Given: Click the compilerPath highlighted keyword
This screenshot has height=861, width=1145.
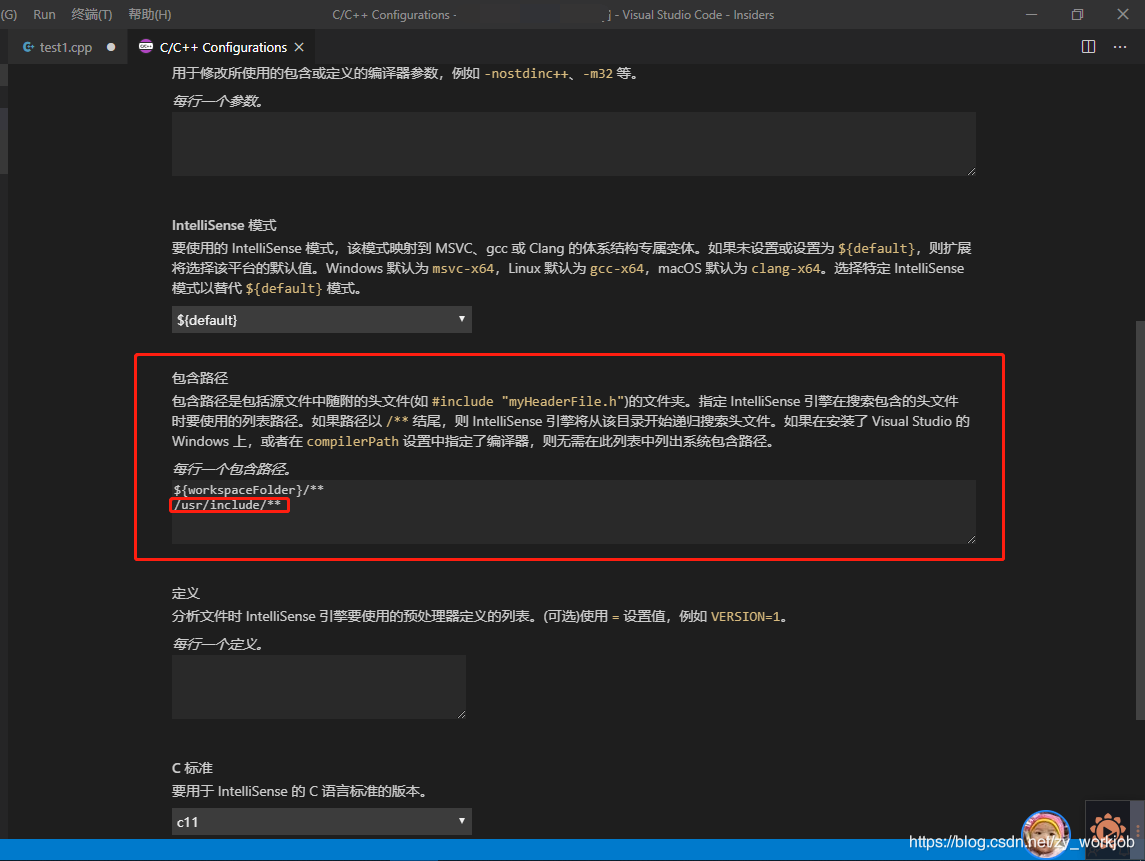Looking at the screenshot, I should point(353,442).
